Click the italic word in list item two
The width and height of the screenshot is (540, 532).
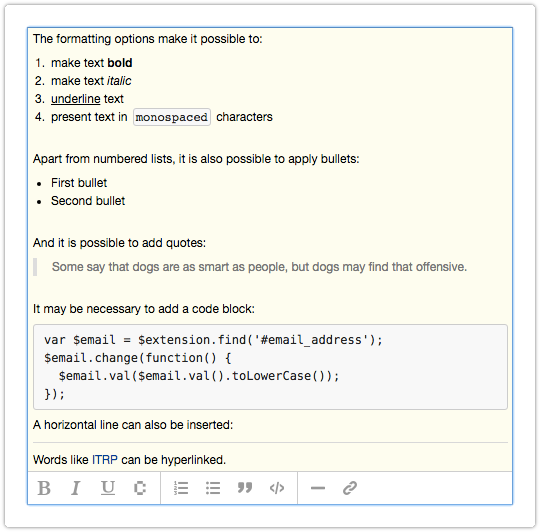click(119, 81)
